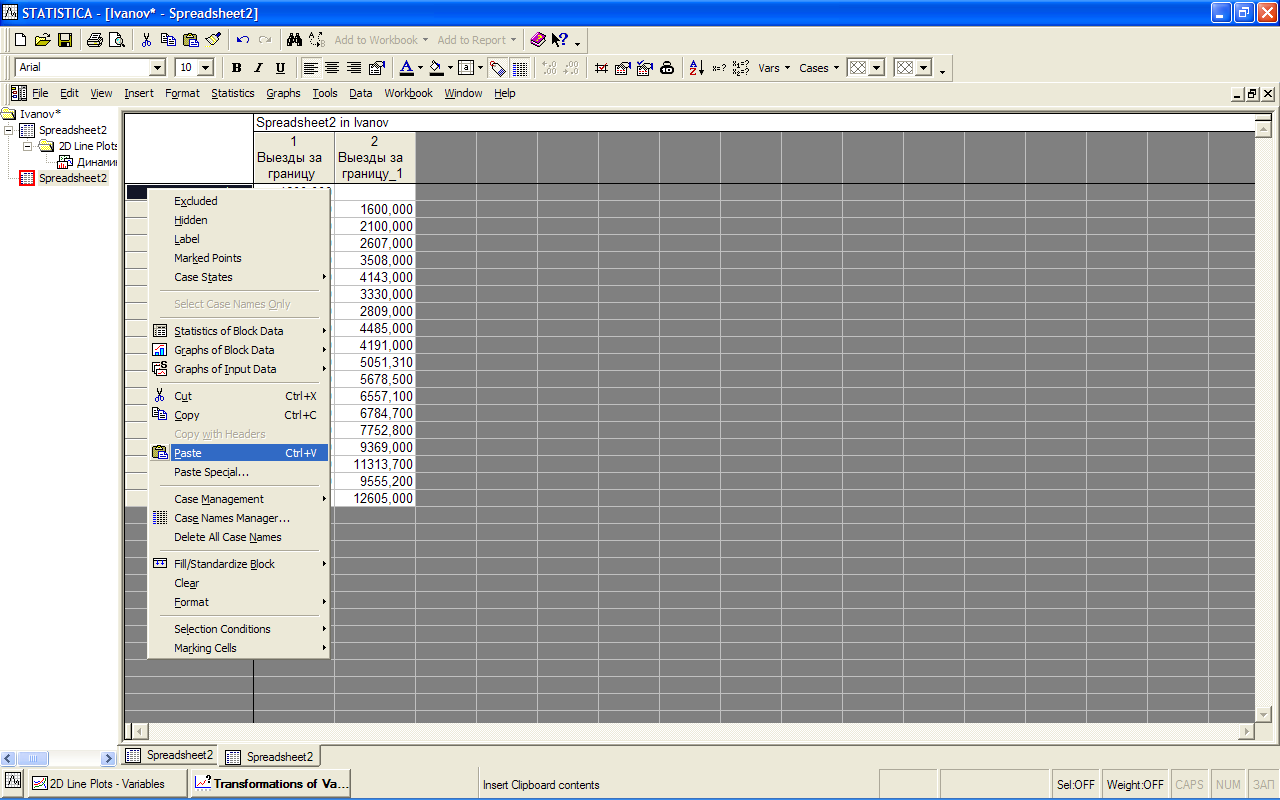Viewport: 1280px width, 800px height.
Task: Click the 2D Line Plots - Variables button
Action: click(107, 784)
